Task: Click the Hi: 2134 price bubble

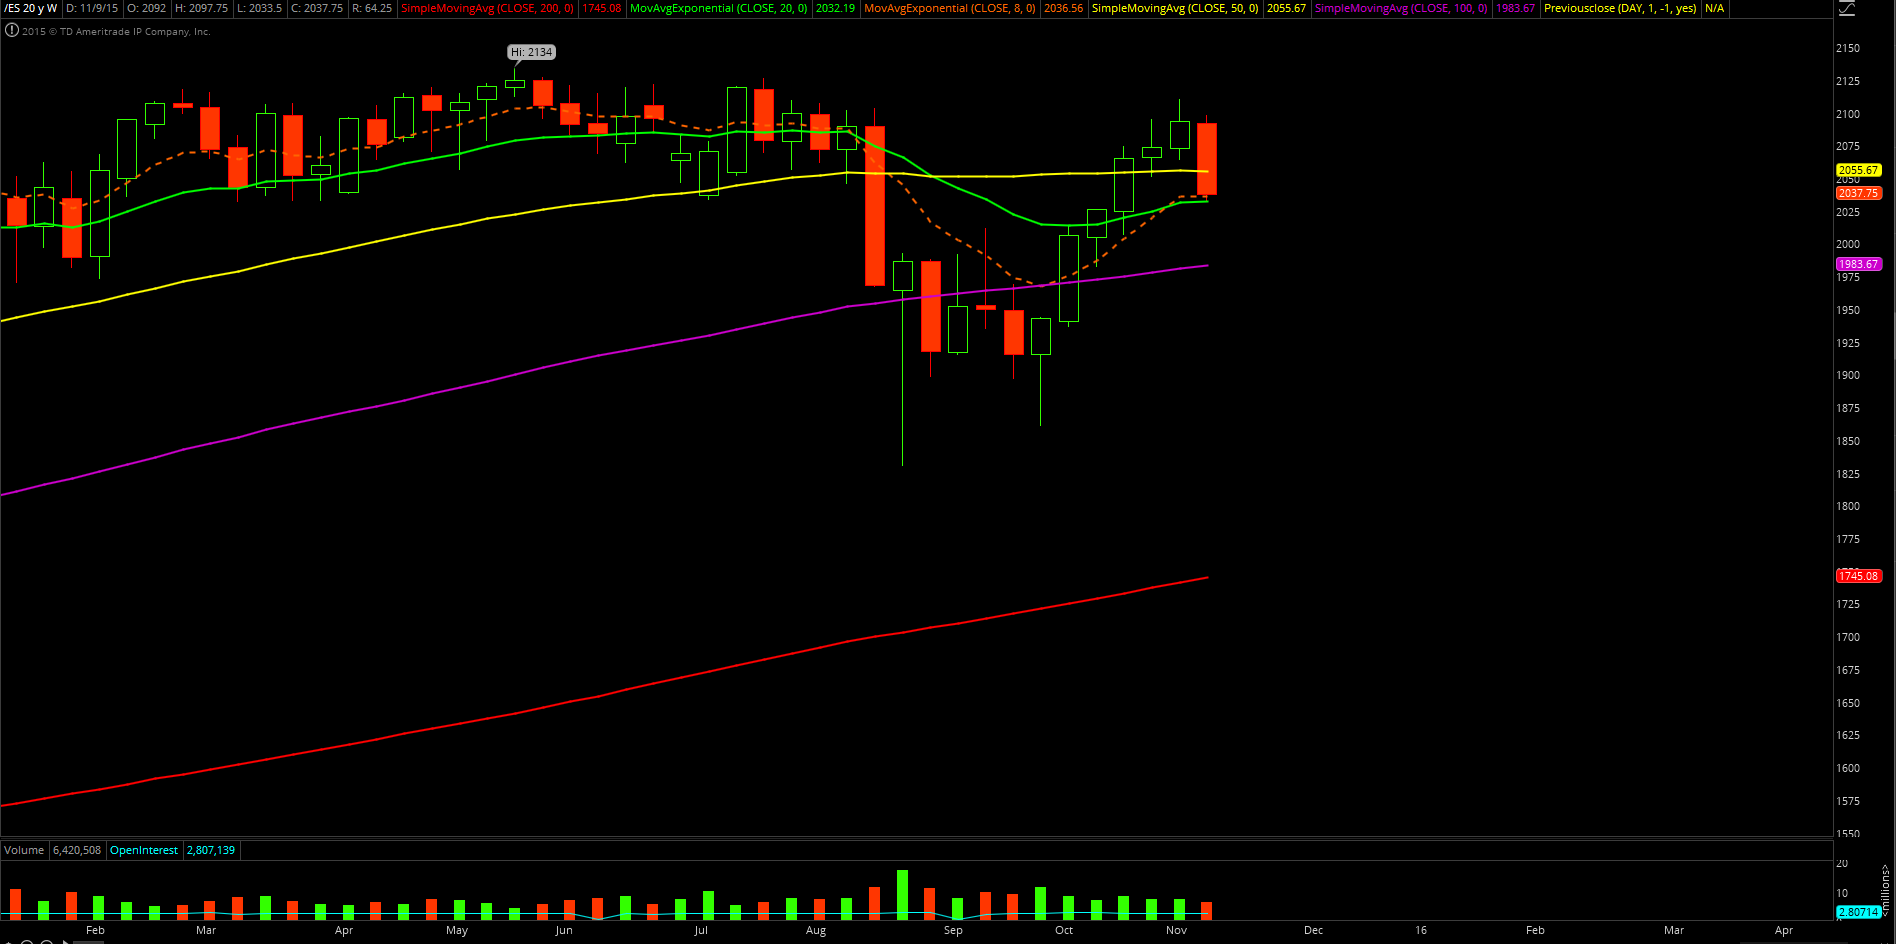Action: (531, 52)
